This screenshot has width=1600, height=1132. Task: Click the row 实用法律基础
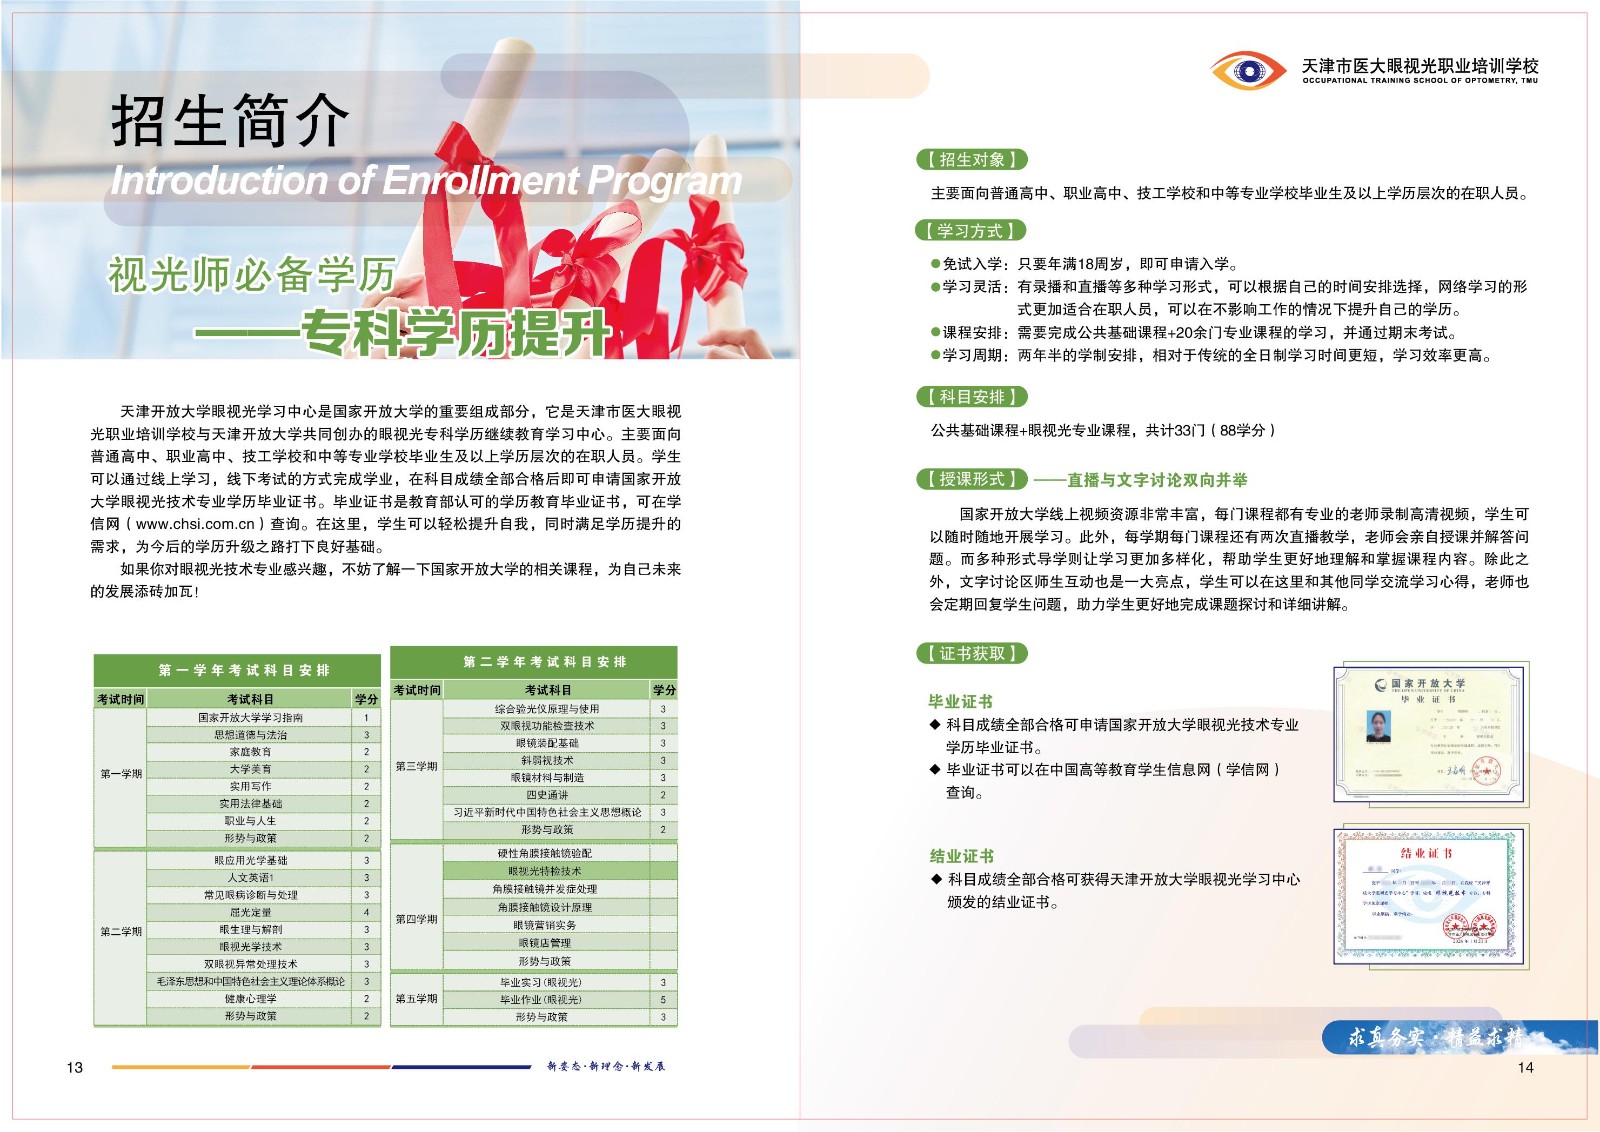(264, 804)
